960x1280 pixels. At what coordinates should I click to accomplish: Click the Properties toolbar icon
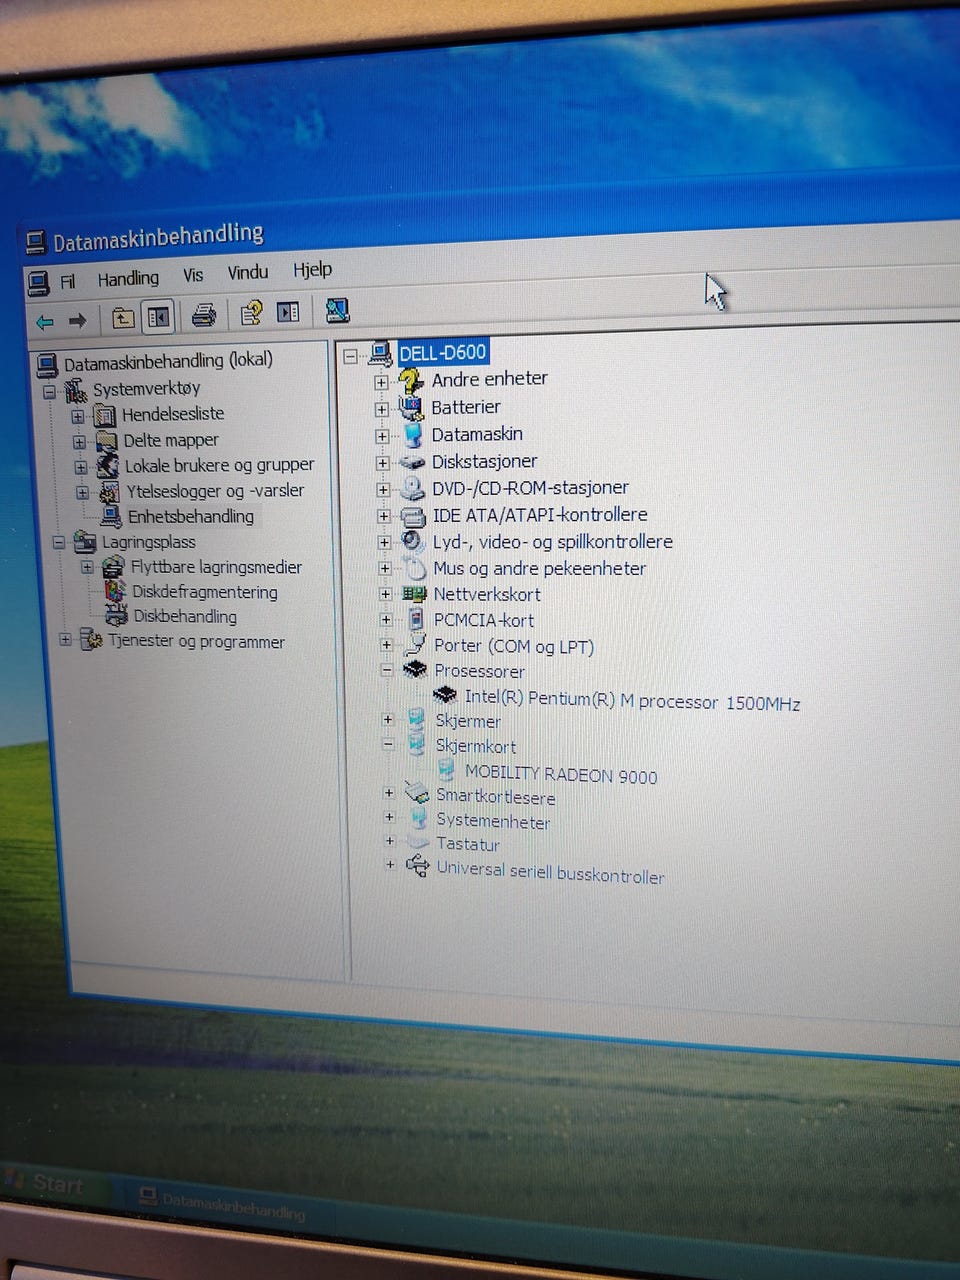click(x=251, y=314)
